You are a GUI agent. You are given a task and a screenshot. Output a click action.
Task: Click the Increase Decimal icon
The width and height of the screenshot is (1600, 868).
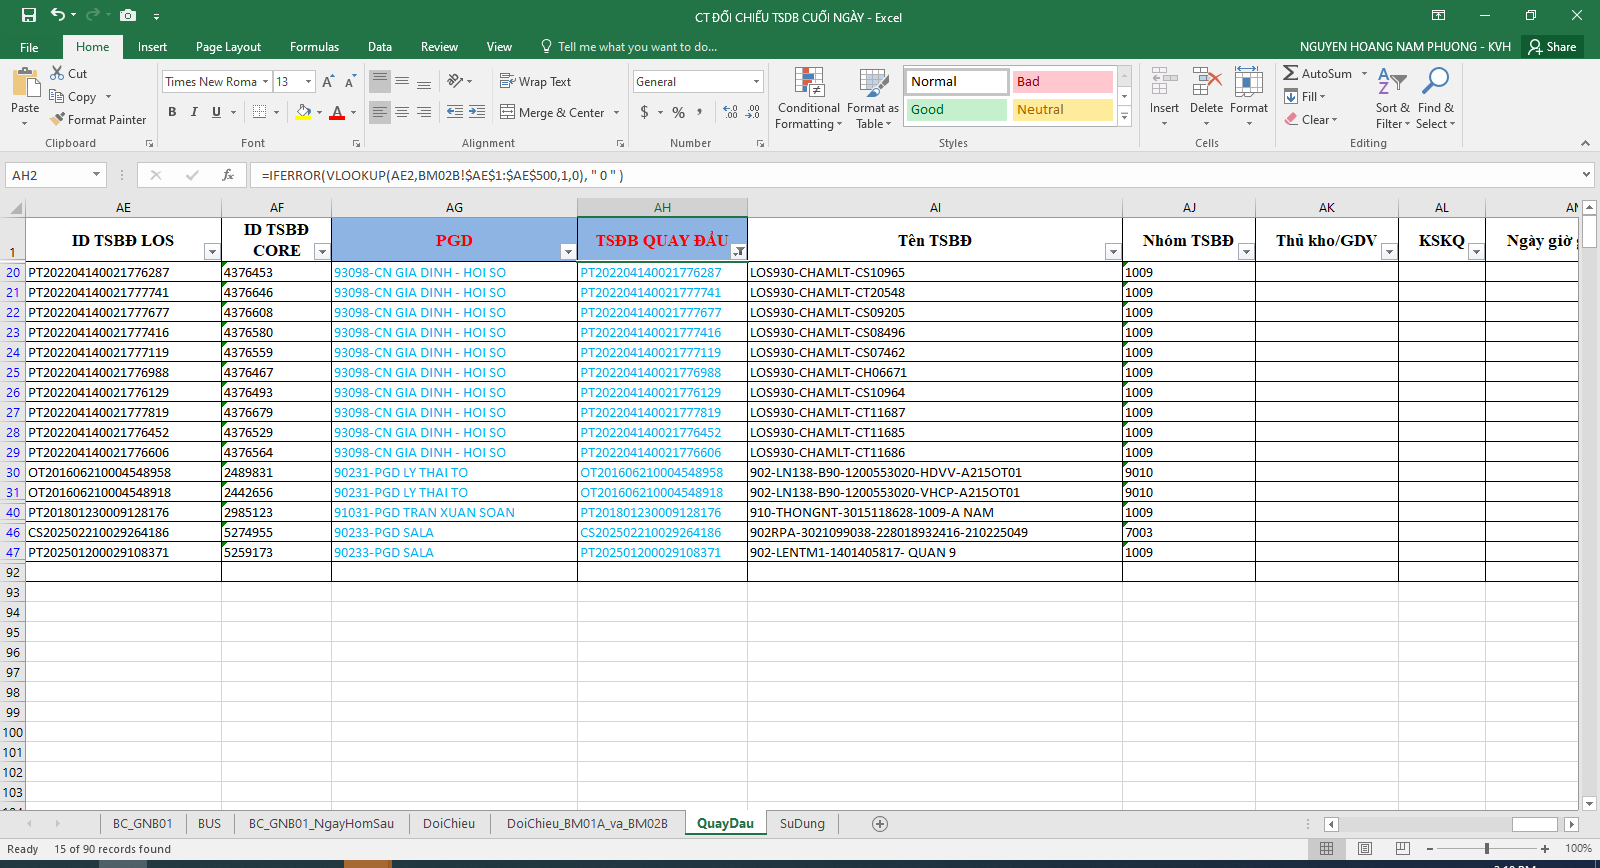[730, 112]
